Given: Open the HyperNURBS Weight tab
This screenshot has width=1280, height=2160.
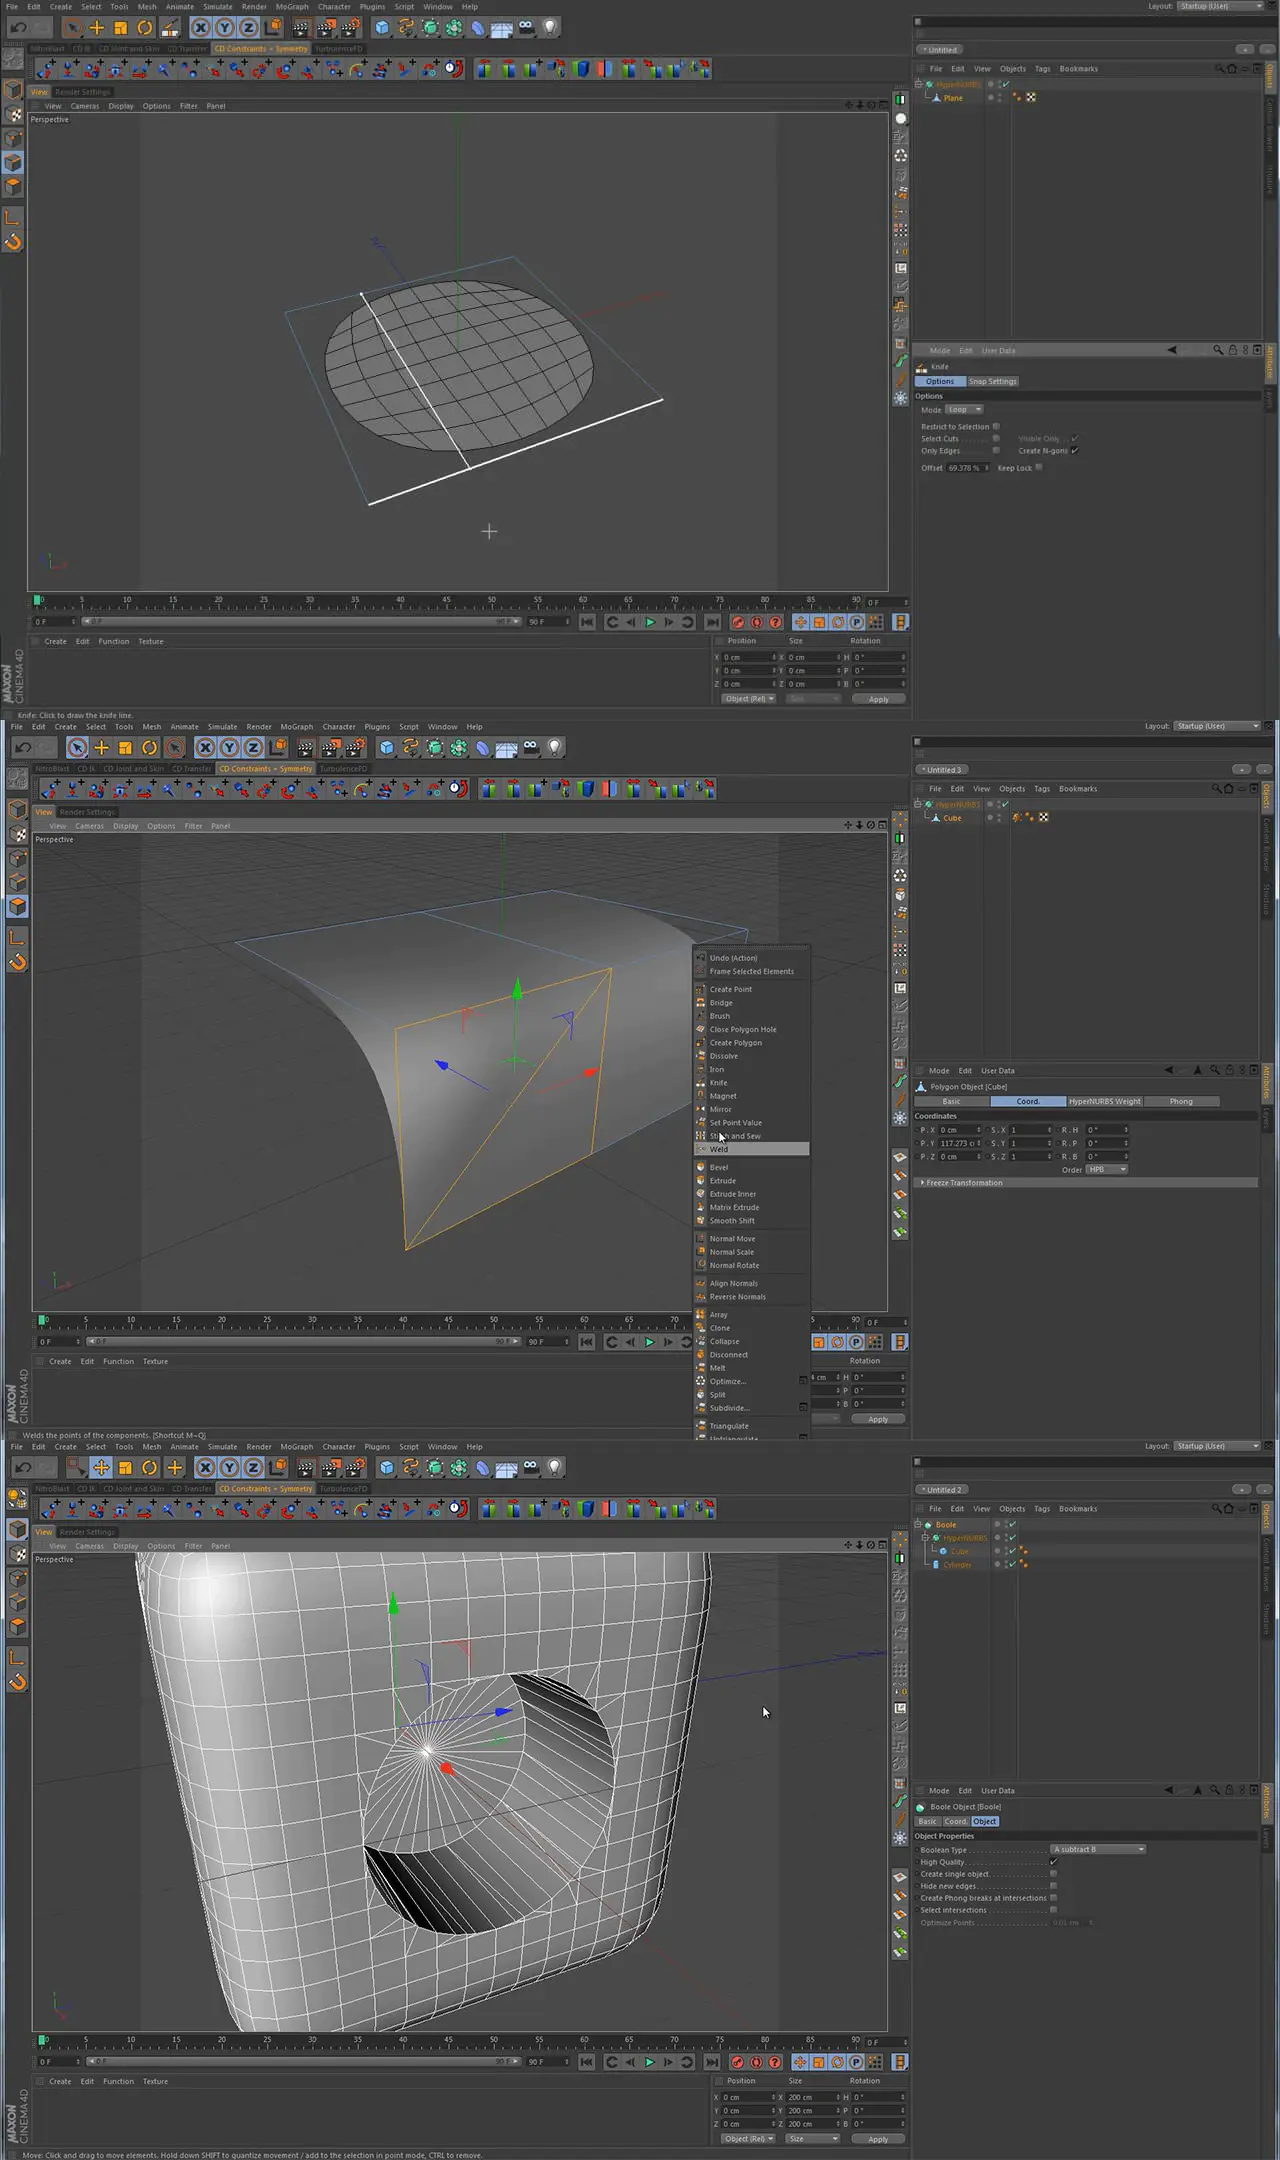Looking at the screenshot, I should (x=1104, y=1101).
